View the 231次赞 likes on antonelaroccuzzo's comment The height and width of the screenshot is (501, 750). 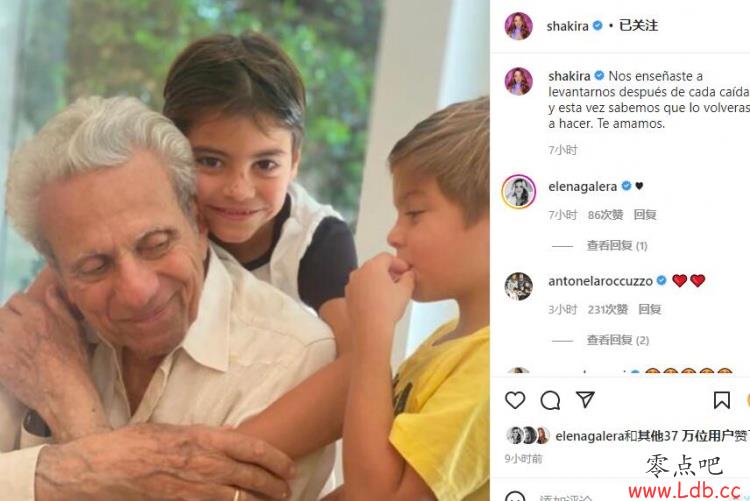pos(607,310)
